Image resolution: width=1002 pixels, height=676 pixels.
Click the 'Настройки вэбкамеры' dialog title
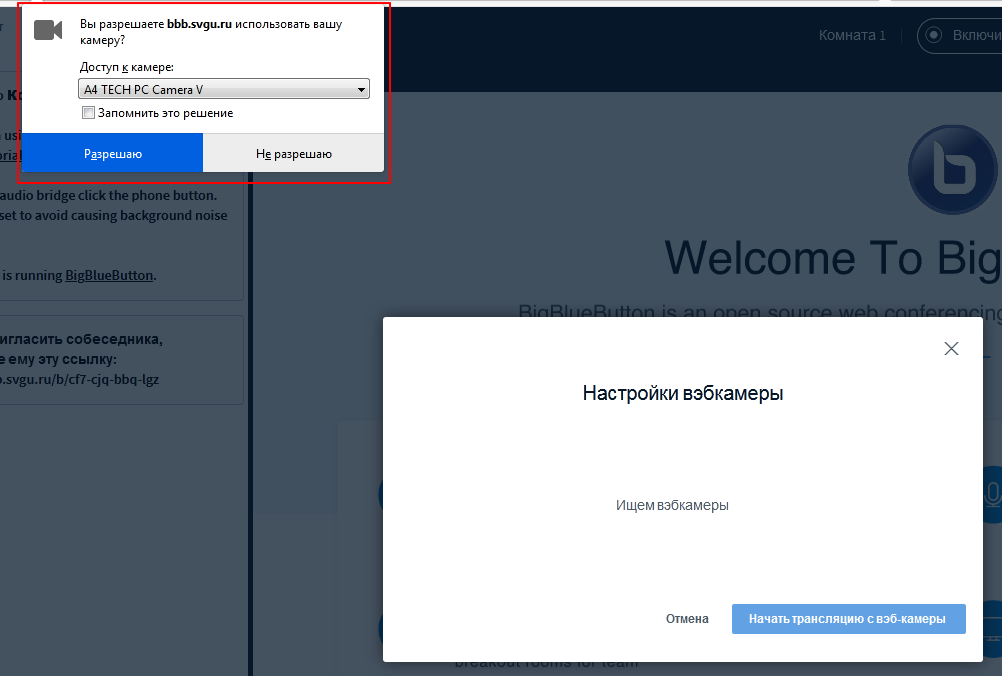[x=682, y=393]
